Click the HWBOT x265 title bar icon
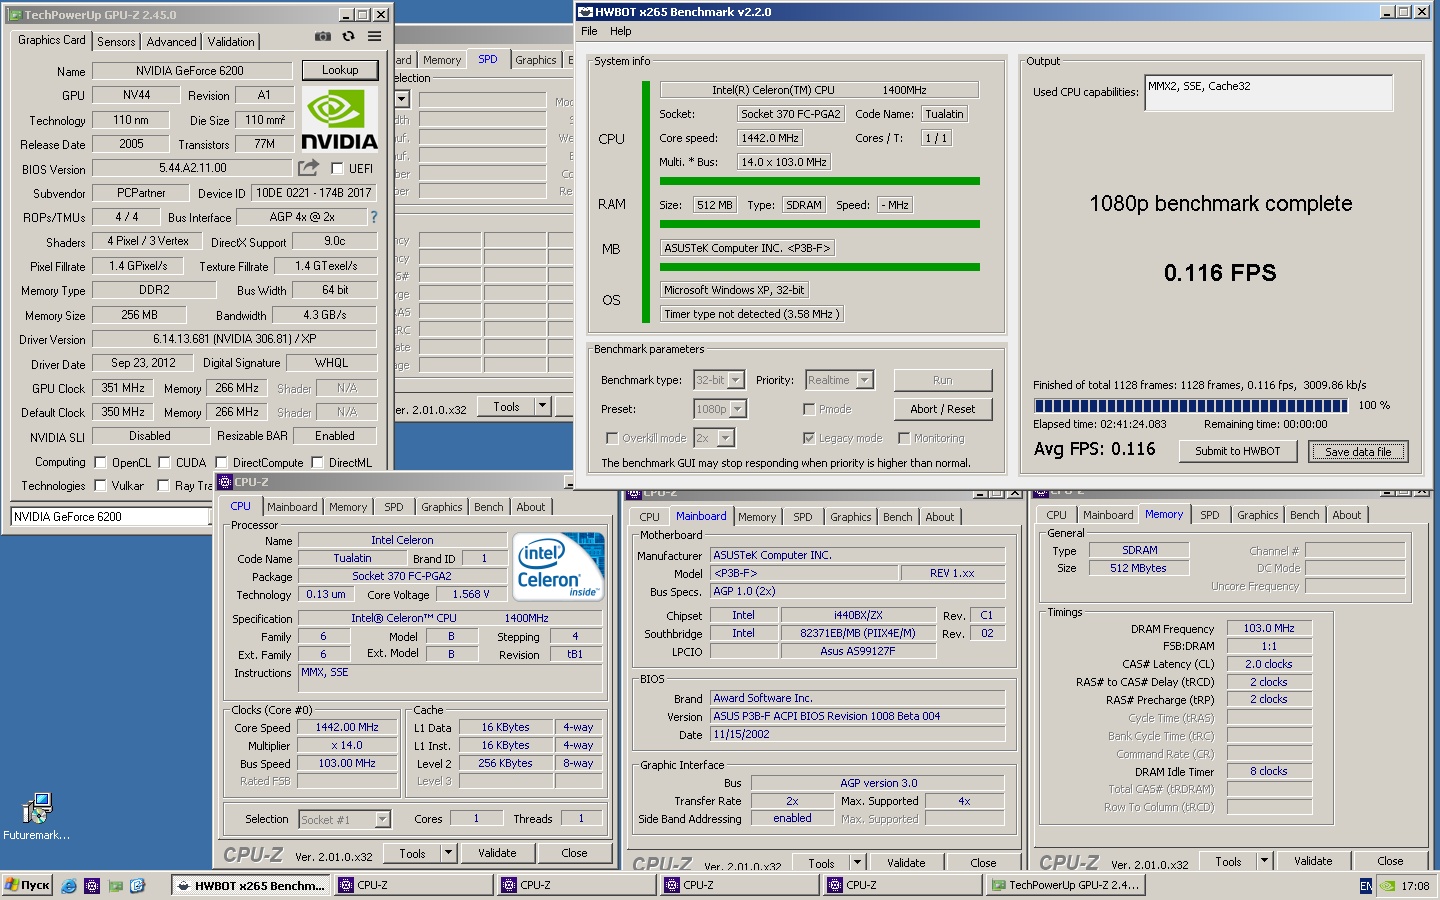 tap(586, 12)
